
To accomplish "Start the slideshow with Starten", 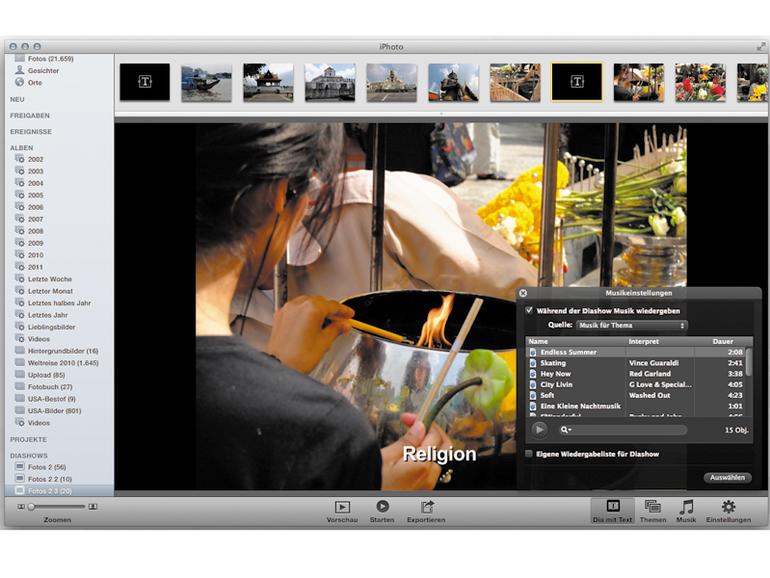I will click(x=382, y=506).
